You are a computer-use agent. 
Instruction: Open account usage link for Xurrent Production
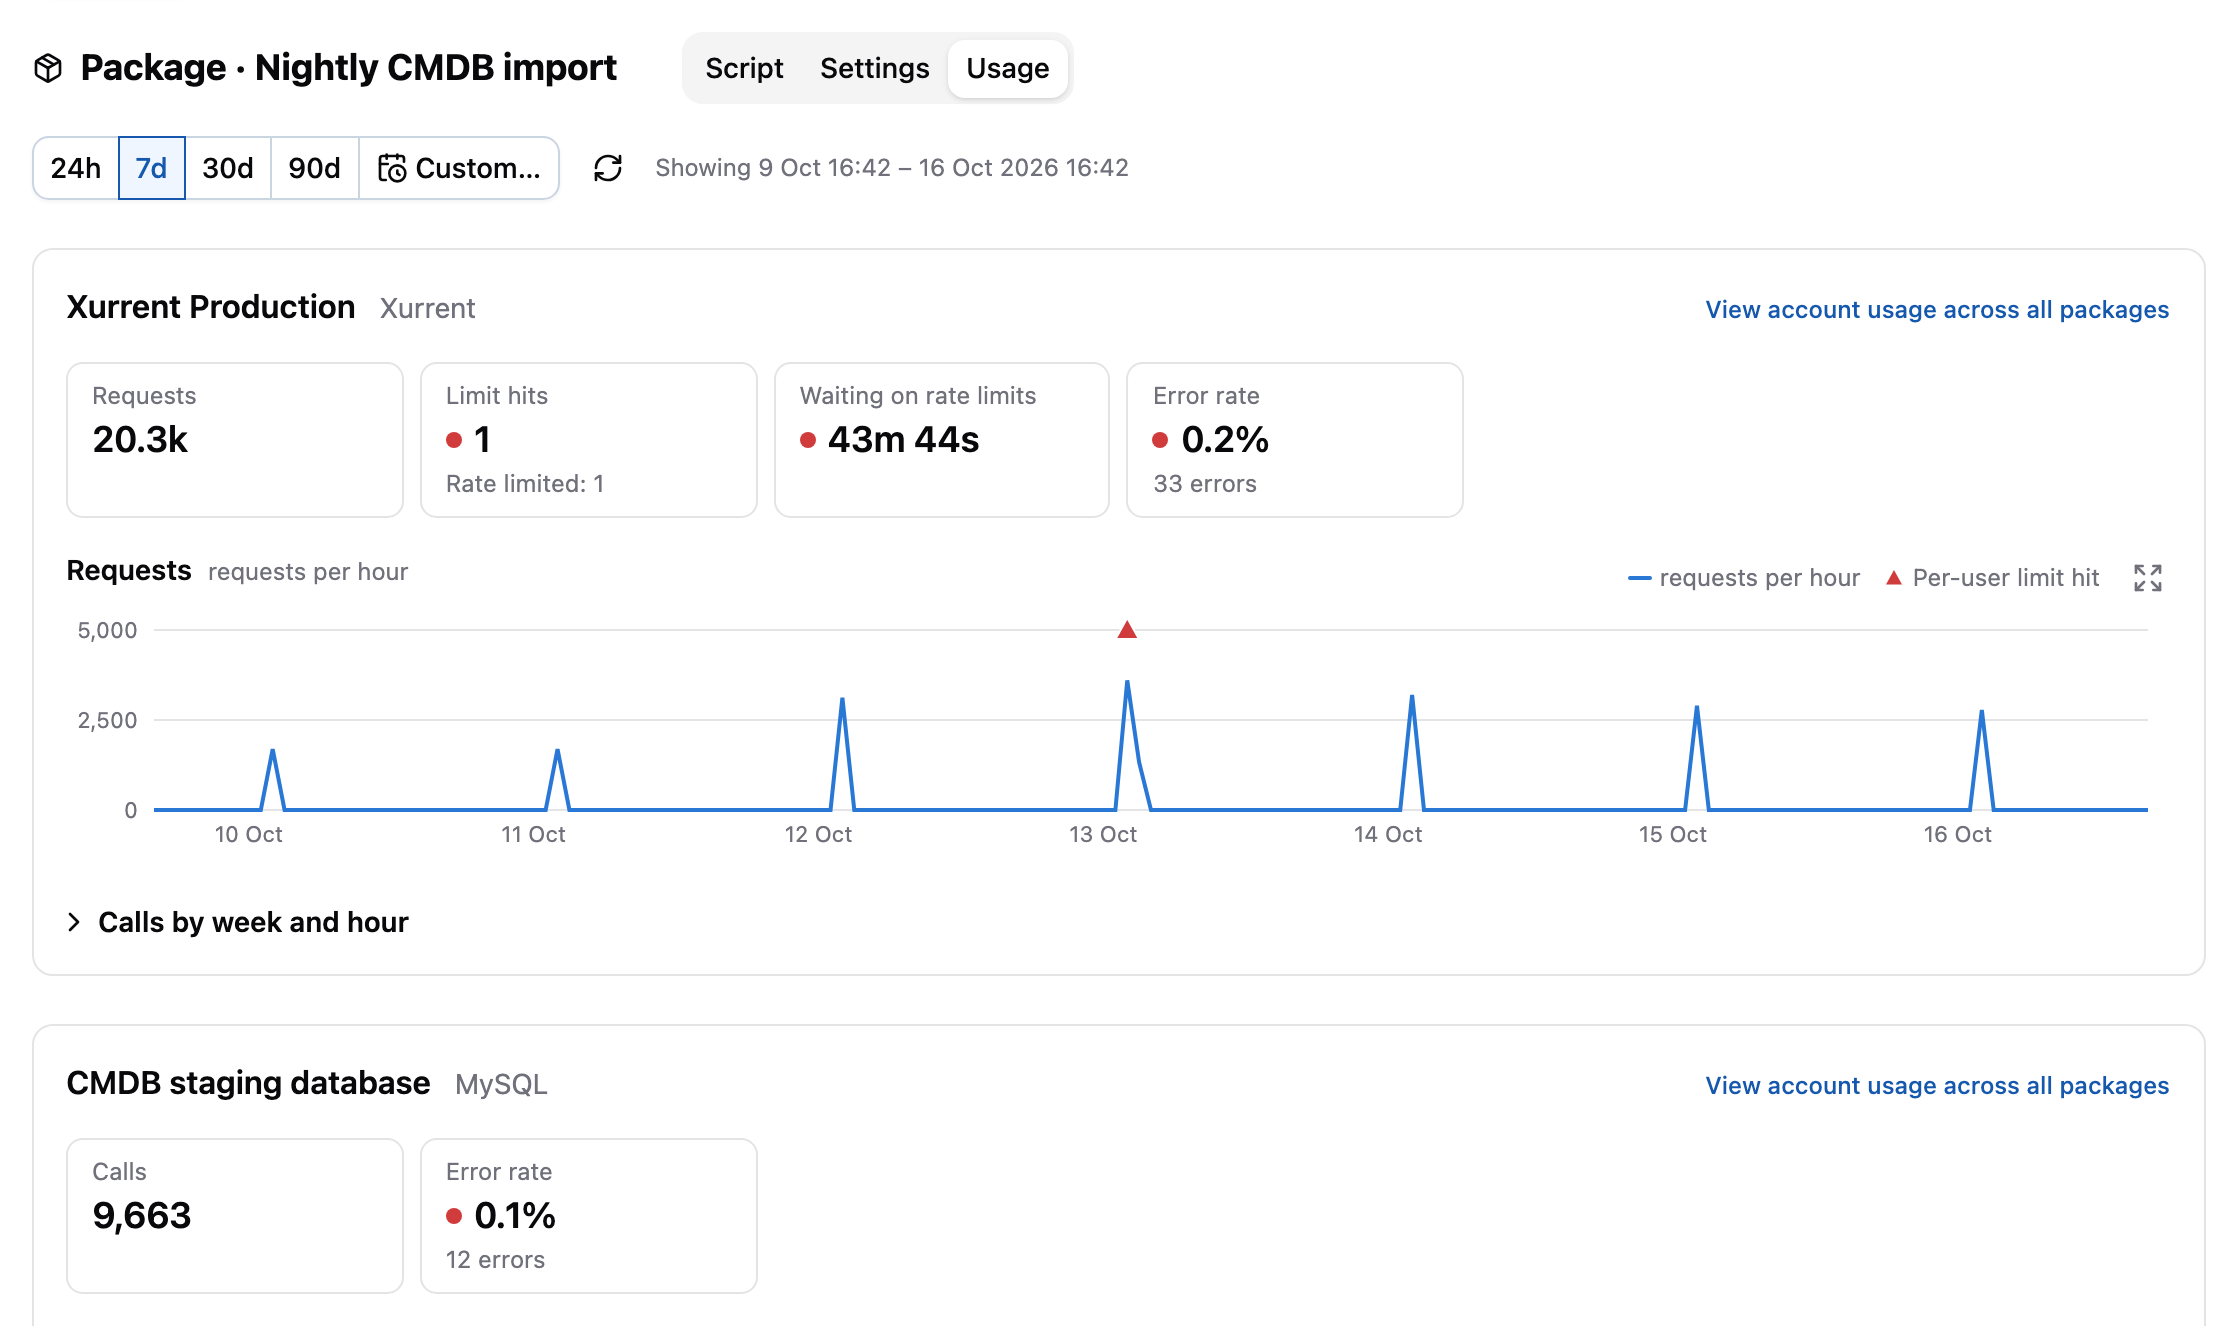[x=1937, y=310]
